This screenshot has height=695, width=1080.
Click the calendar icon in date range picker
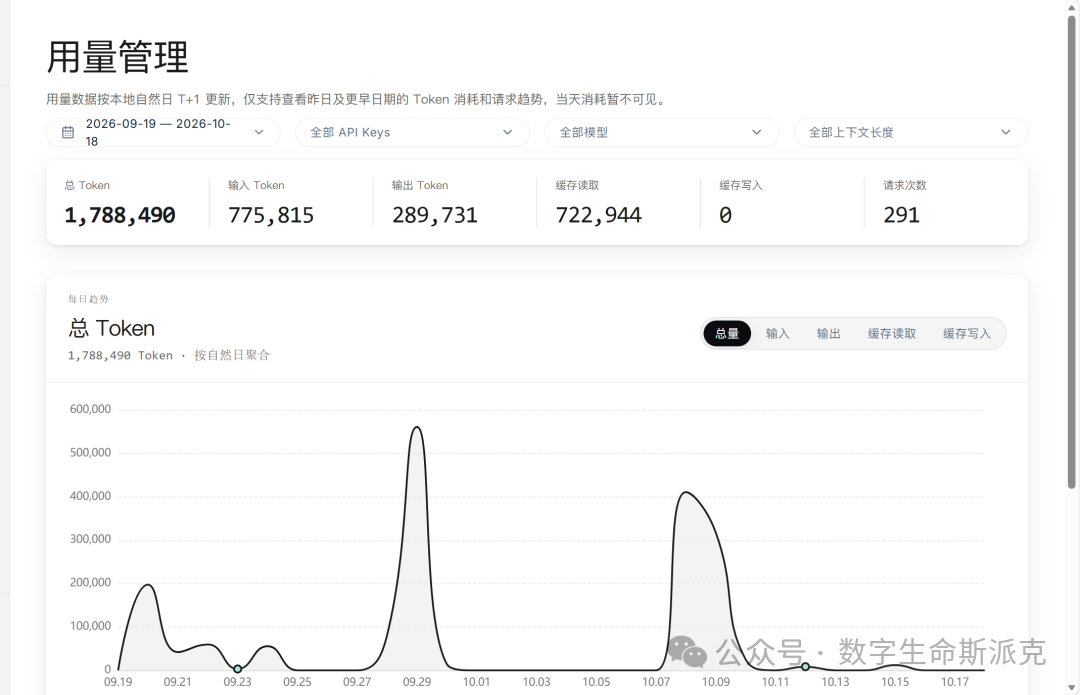[68, 132]
